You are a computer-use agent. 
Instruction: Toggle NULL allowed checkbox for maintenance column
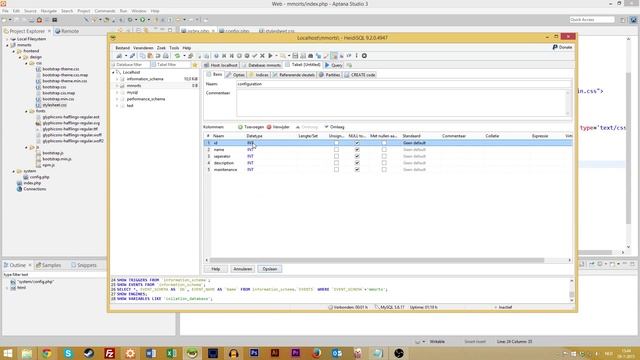tap(357, 169)
